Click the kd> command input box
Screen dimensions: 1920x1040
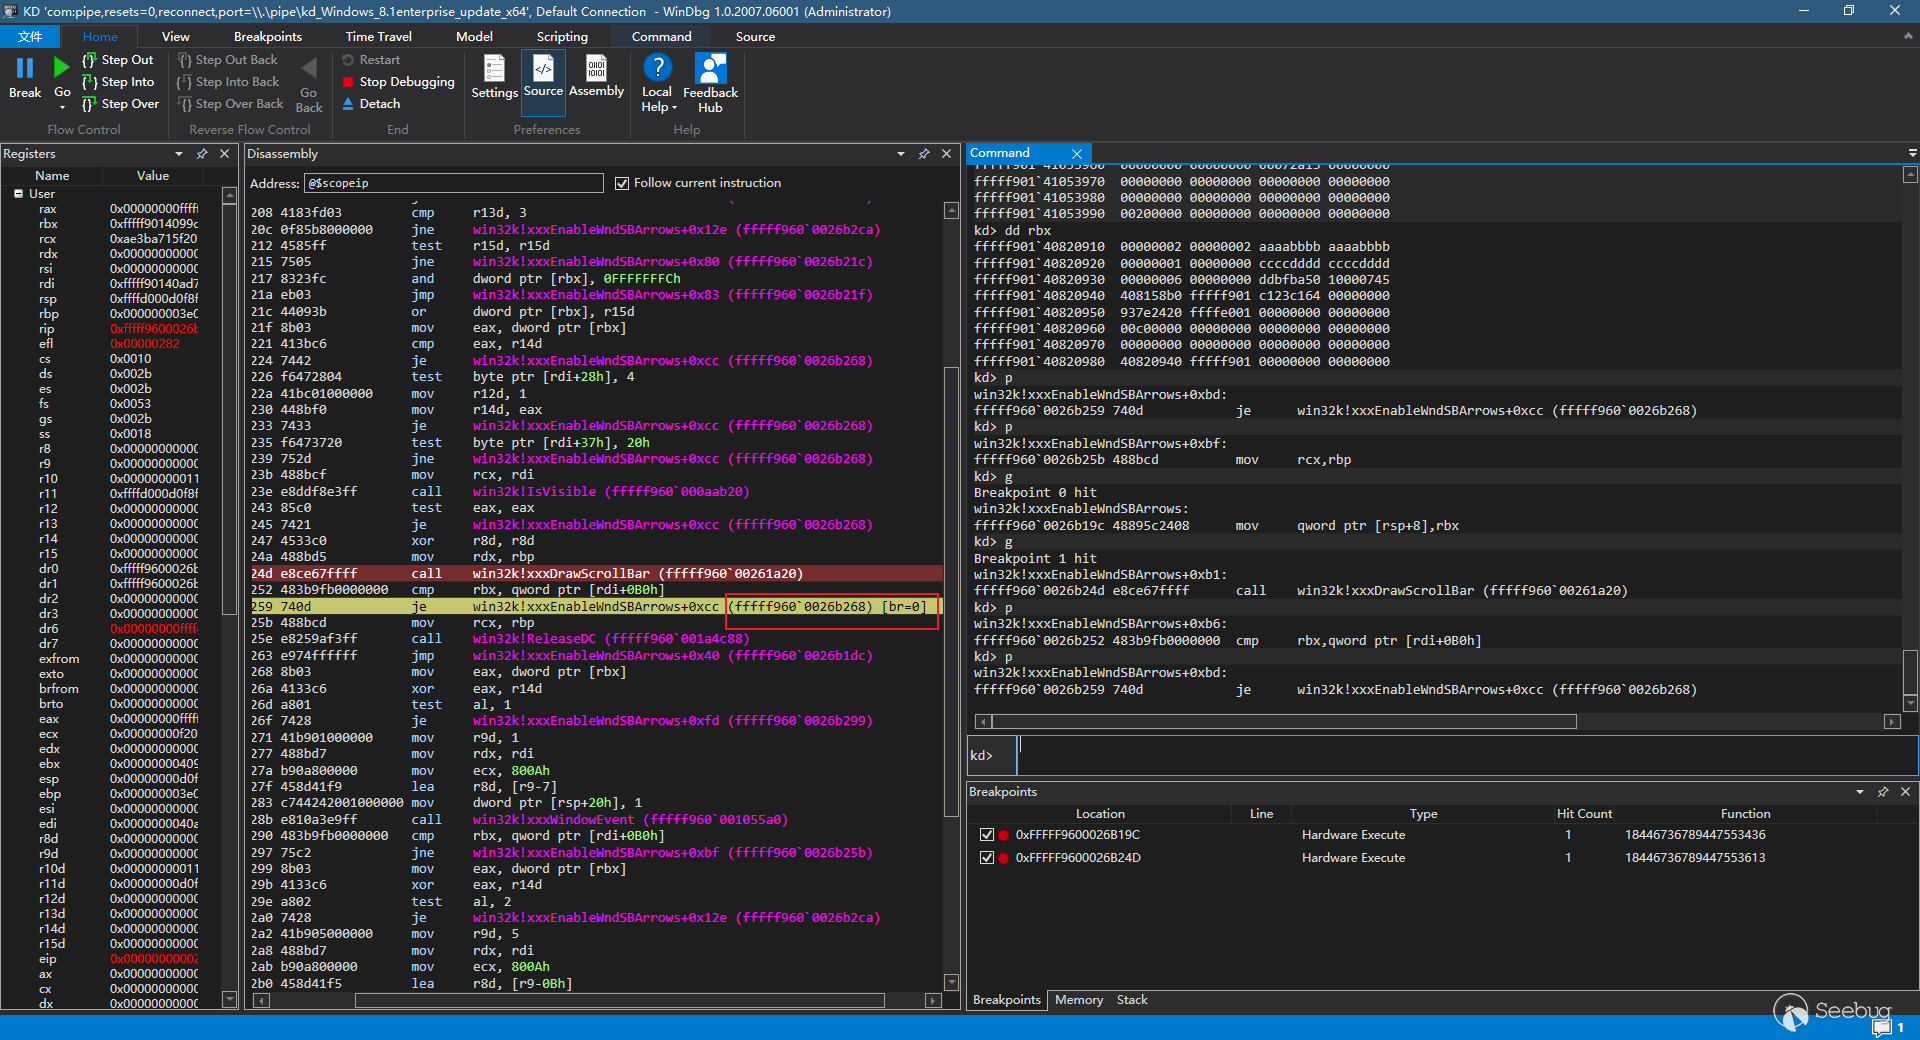1467,755
